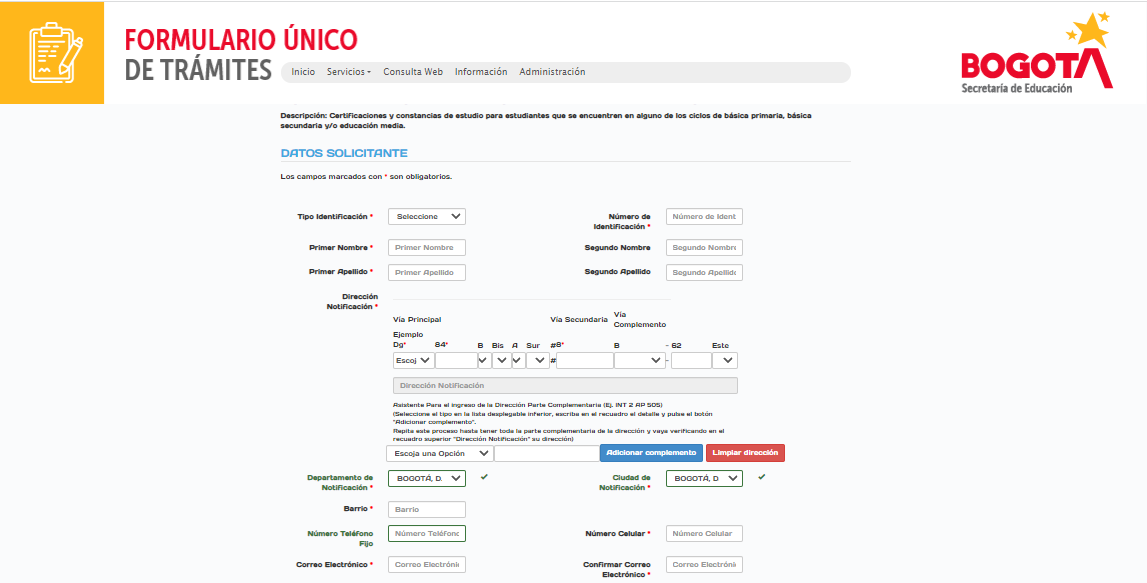Select the Número de Identificación field
The image size is (1147, 583).
pyautogui.click(x=704, y=217)
